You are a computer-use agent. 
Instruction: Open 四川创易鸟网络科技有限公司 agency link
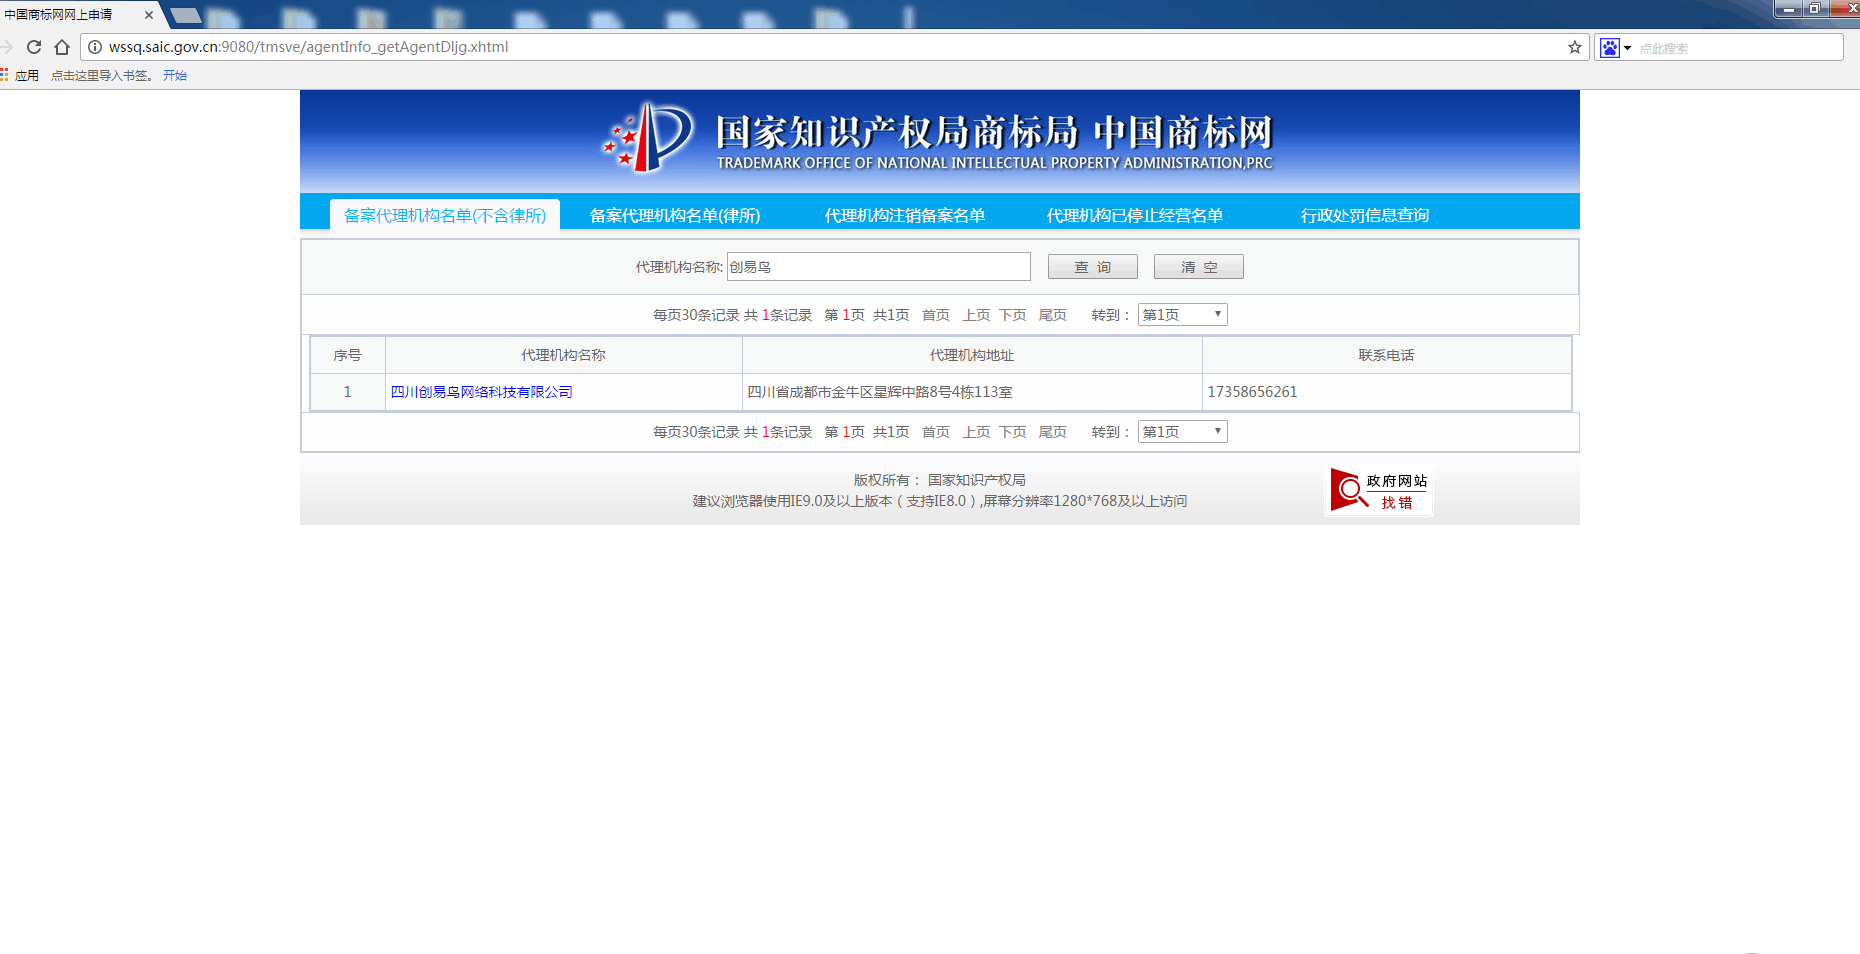482,392
